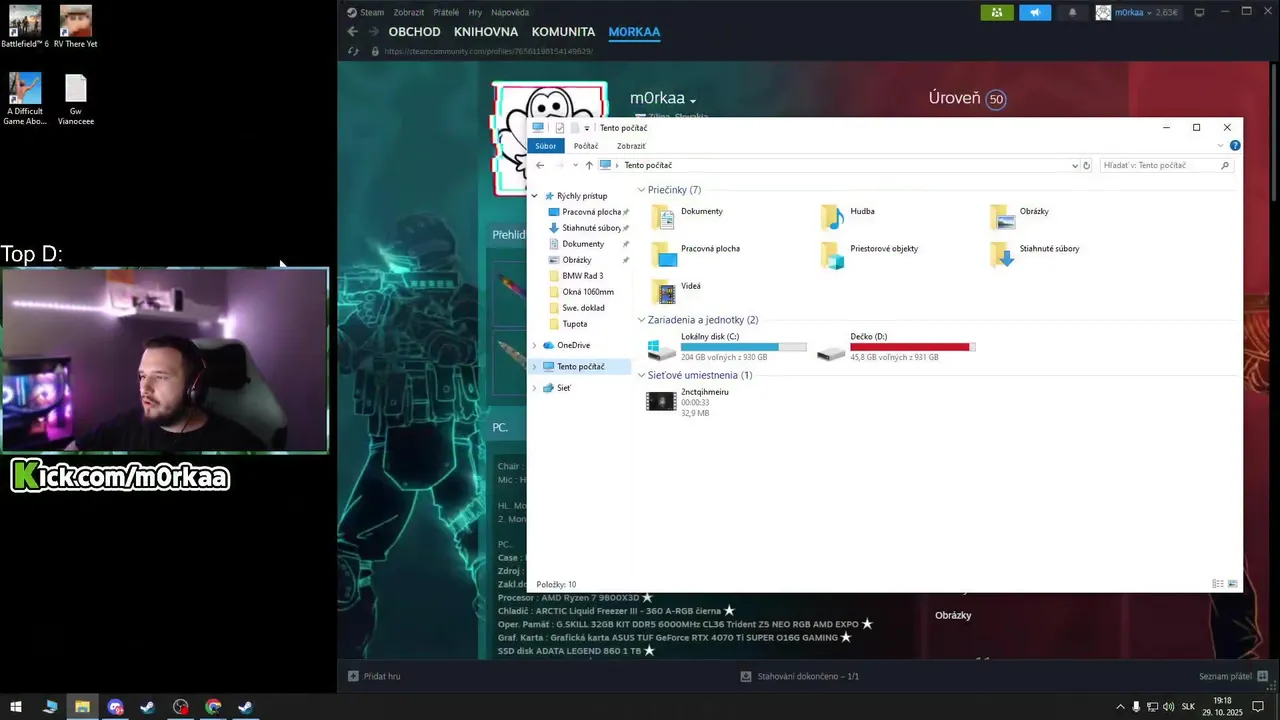Click Steam's big picture mode monitor icon
This screenshot has width=1280, height=720.
(1200, 12)
